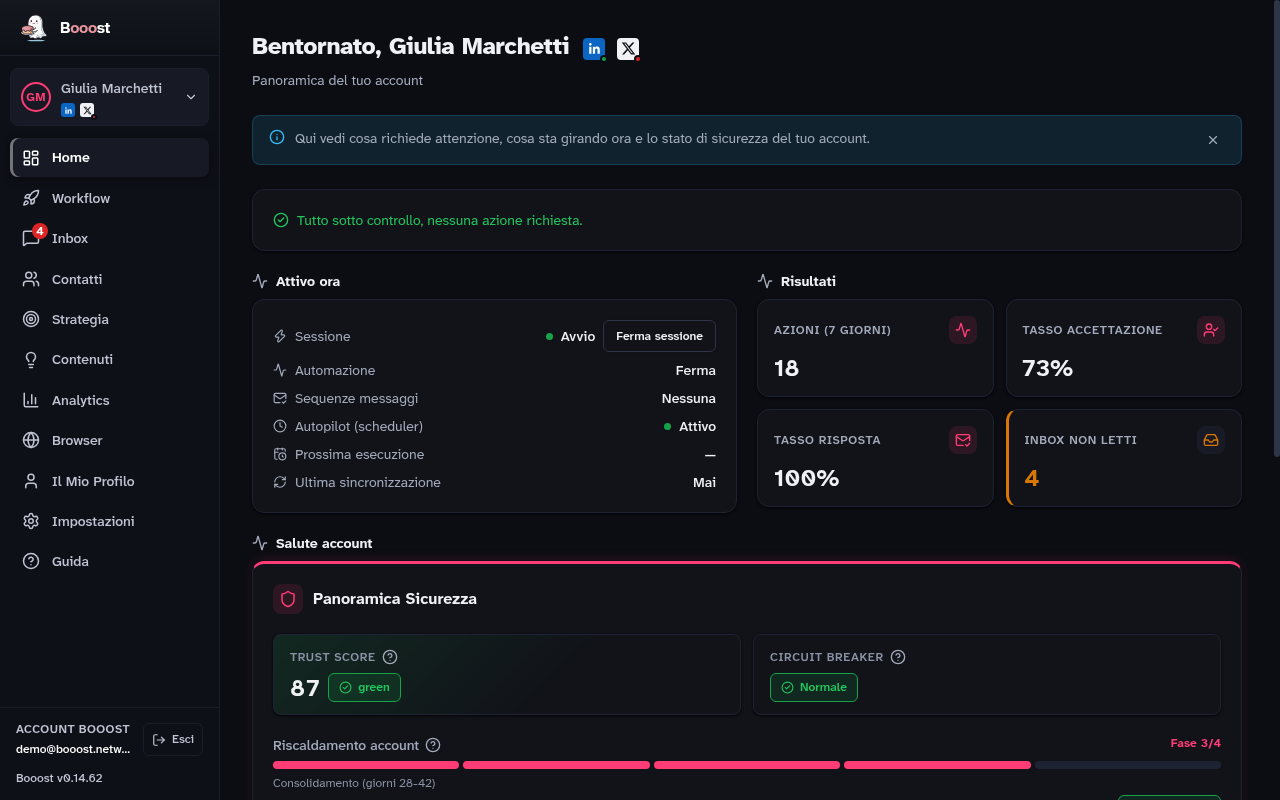Click the Riscaldamento account help icon
The width and height of the screenshot is (1280, 800).
click(x=433, y=745)
